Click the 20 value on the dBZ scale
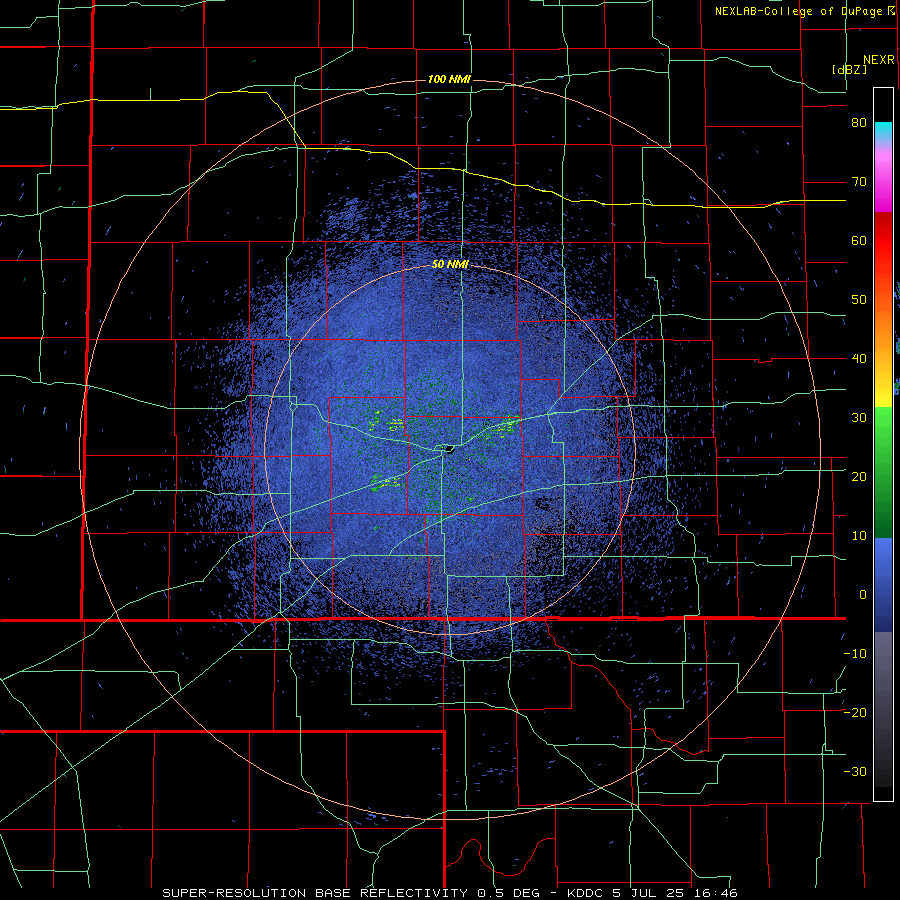Screen dimensions: 900x900 coord(859,477)
